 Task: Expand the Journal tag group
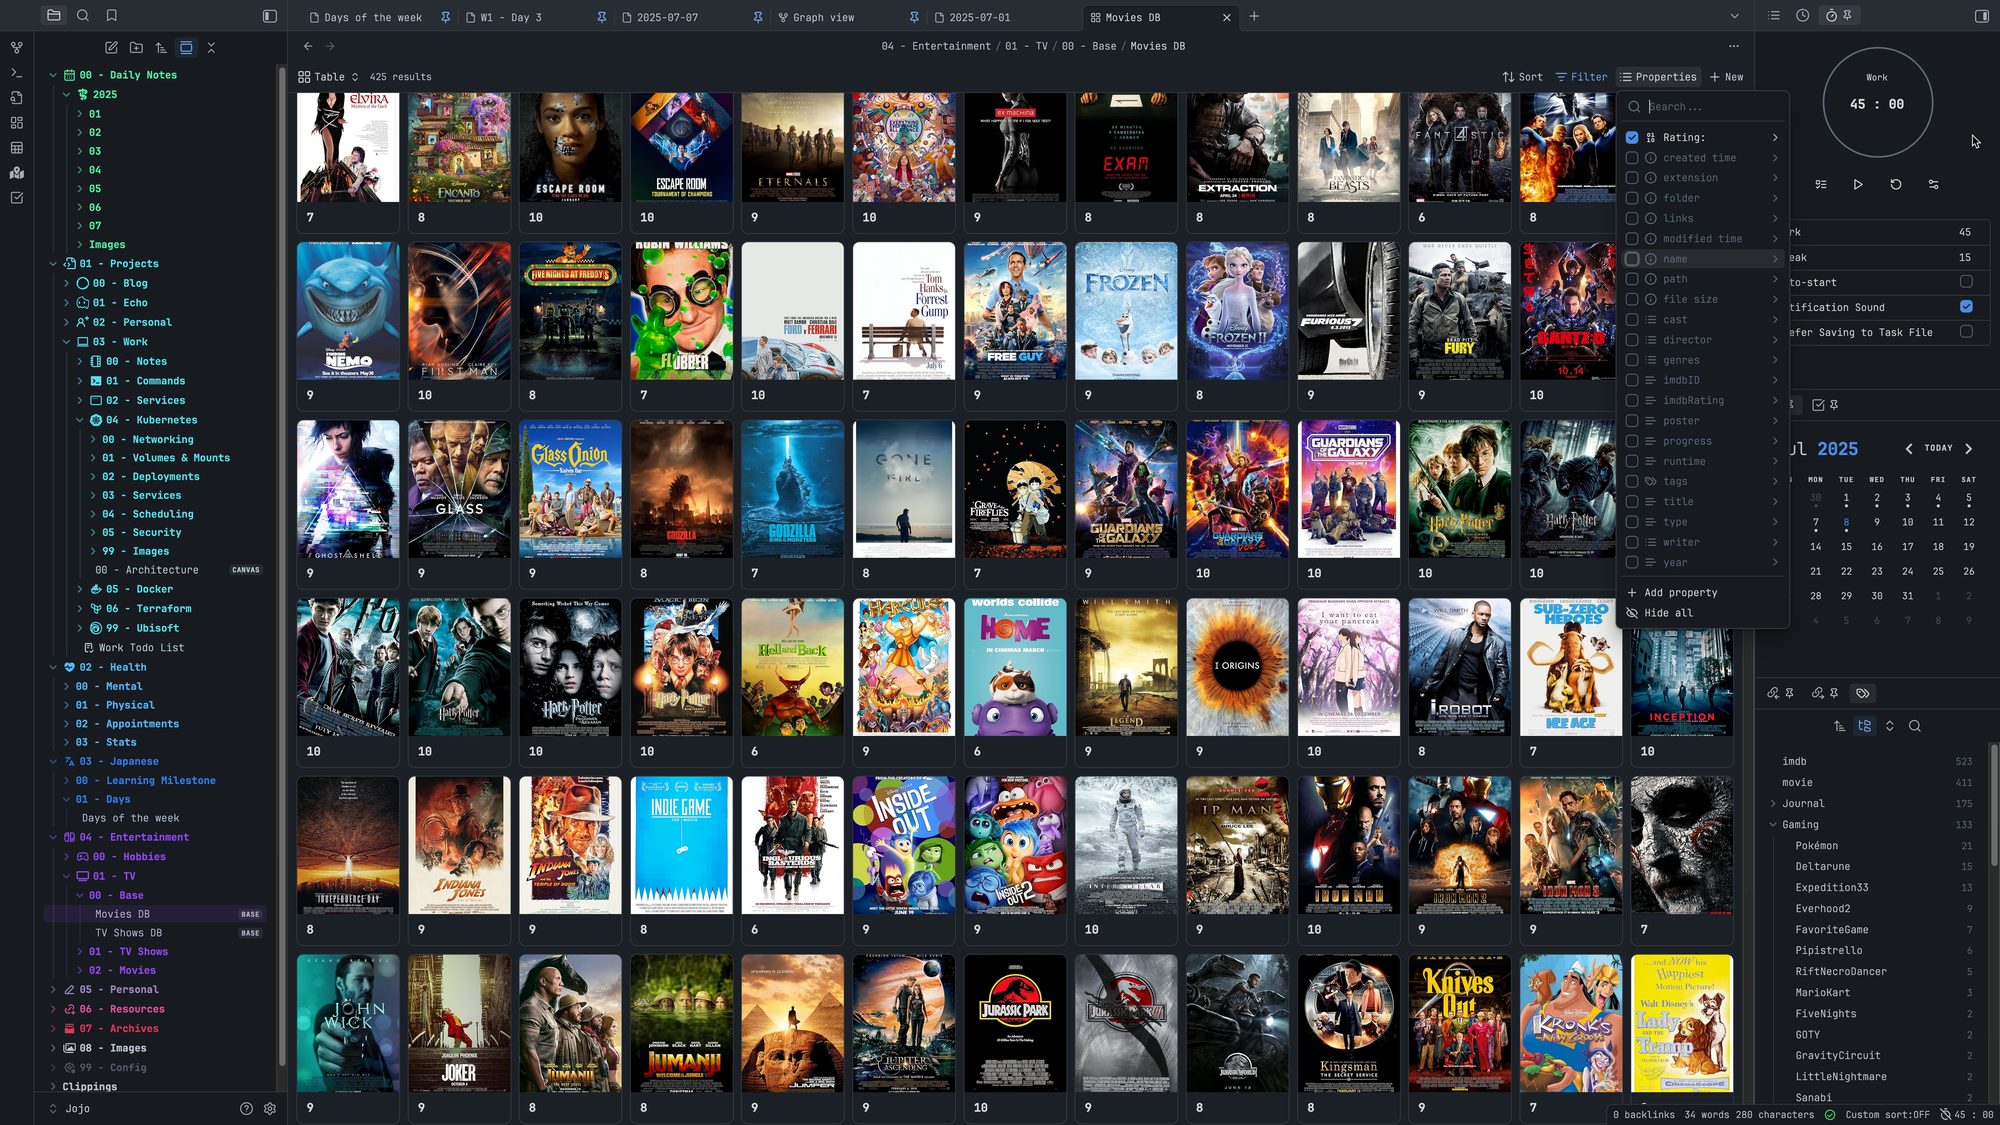(x=1773, y=803)
